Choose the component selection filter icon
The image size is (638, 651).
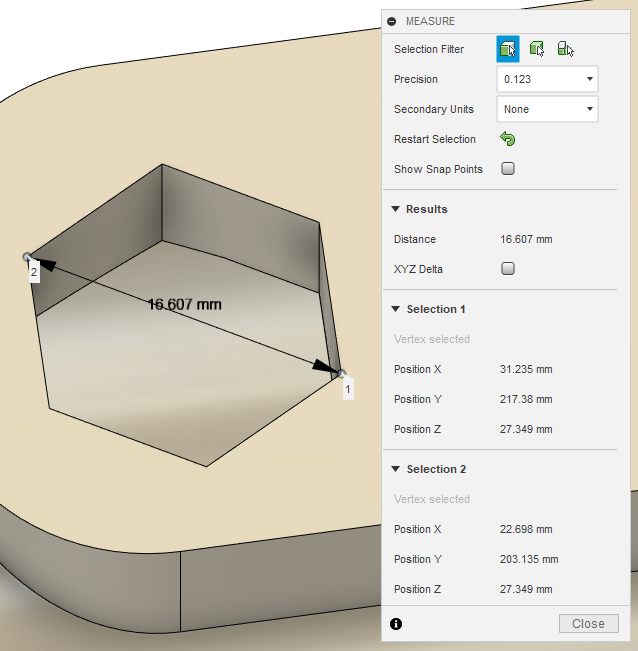coord(565,49)
